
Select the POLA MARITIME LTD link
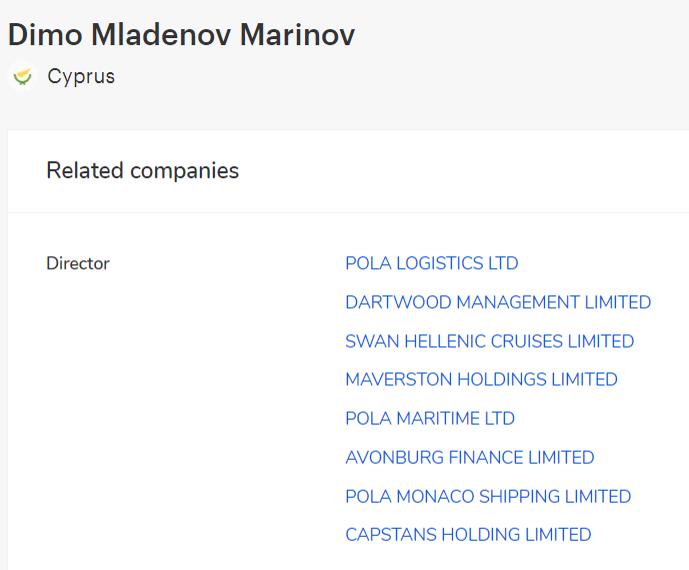(430, 418)
